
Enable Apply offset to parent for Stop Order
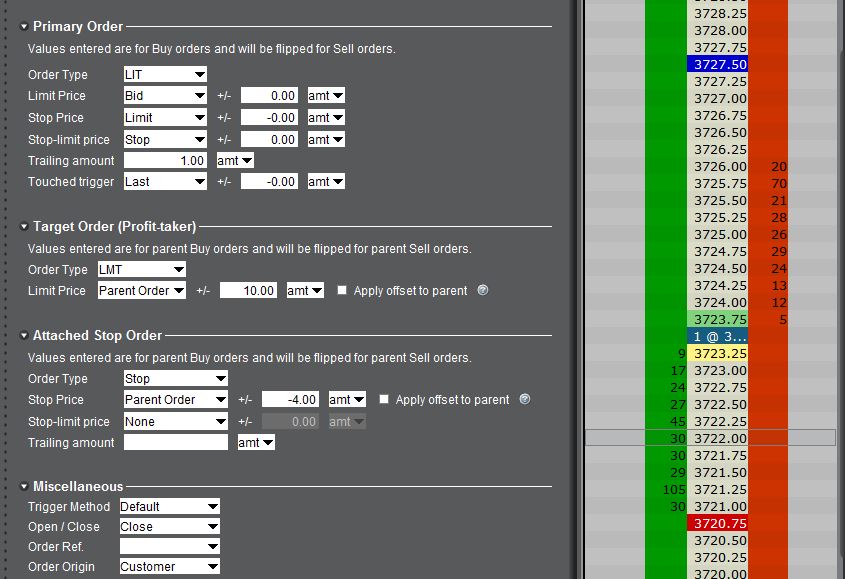[x=384, y=399]
